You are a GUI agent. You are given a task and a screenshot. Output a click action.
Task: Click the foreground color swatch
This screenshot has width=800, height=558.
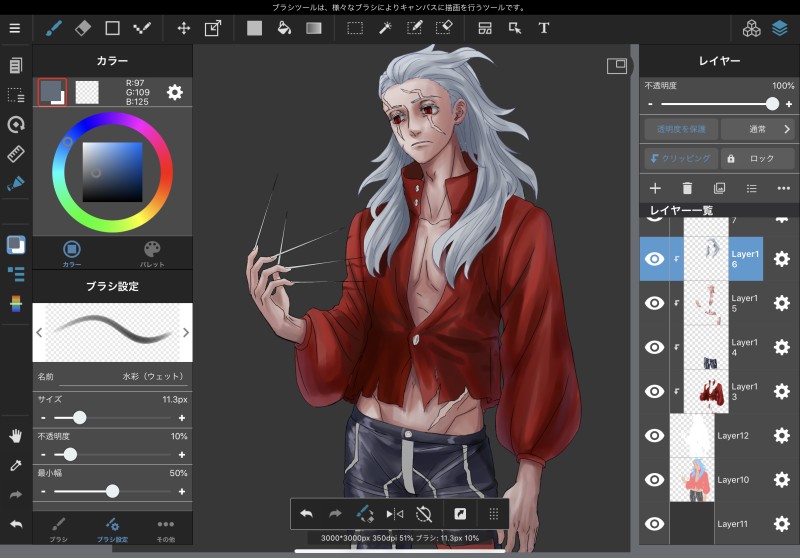[x=52, y=92]
